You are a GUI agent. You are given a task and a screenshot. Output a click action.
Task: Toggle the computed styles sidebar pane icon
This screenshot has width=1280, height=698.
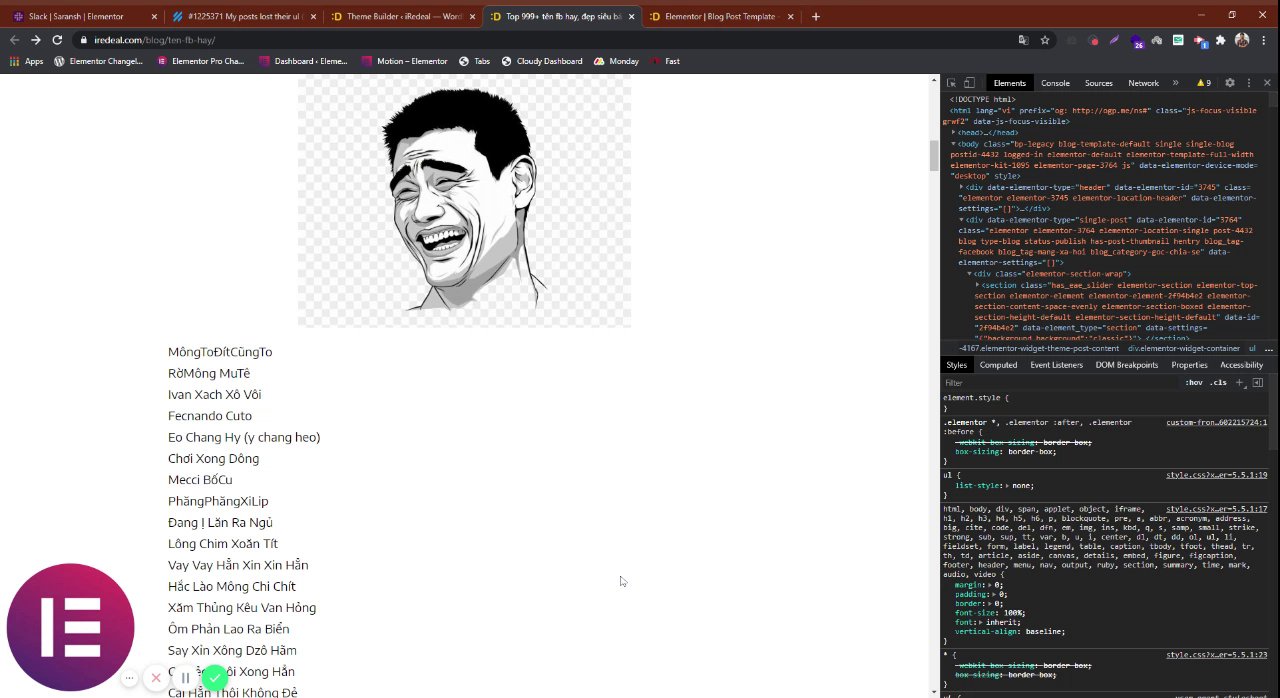(1258, 382)
